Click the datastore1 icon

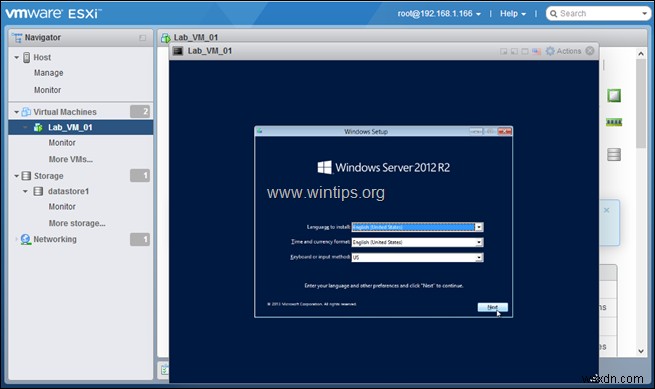pyautogui.click(x=38, y=191)
